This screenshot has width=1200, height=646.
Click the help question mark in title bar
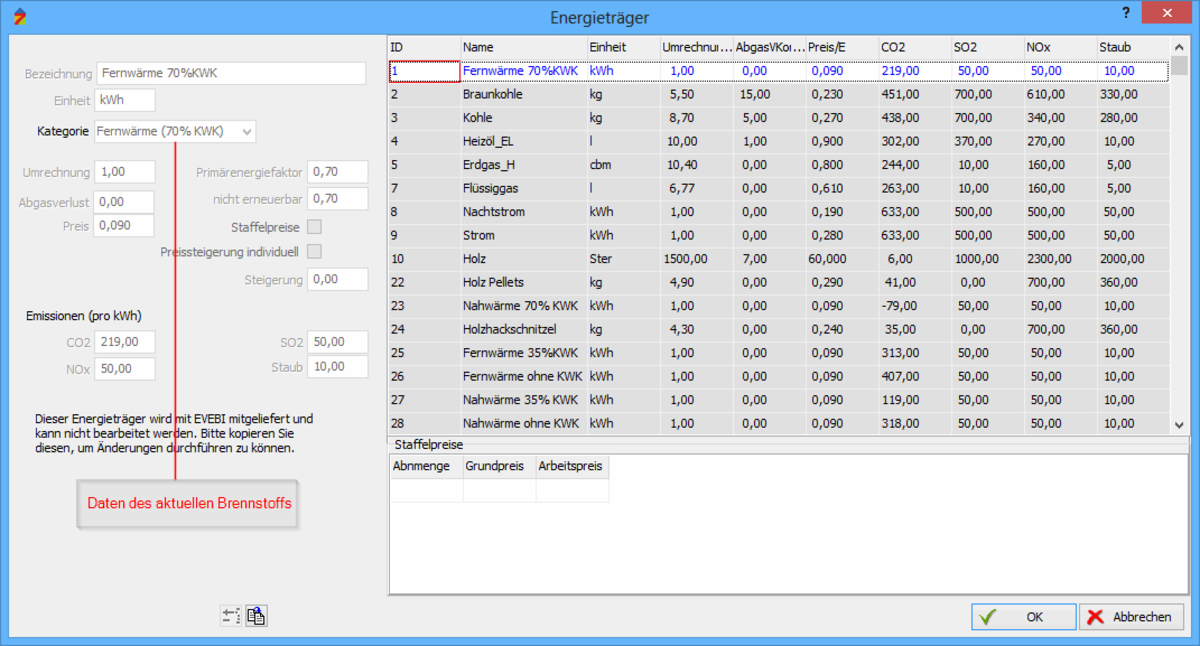[1126, 12]
